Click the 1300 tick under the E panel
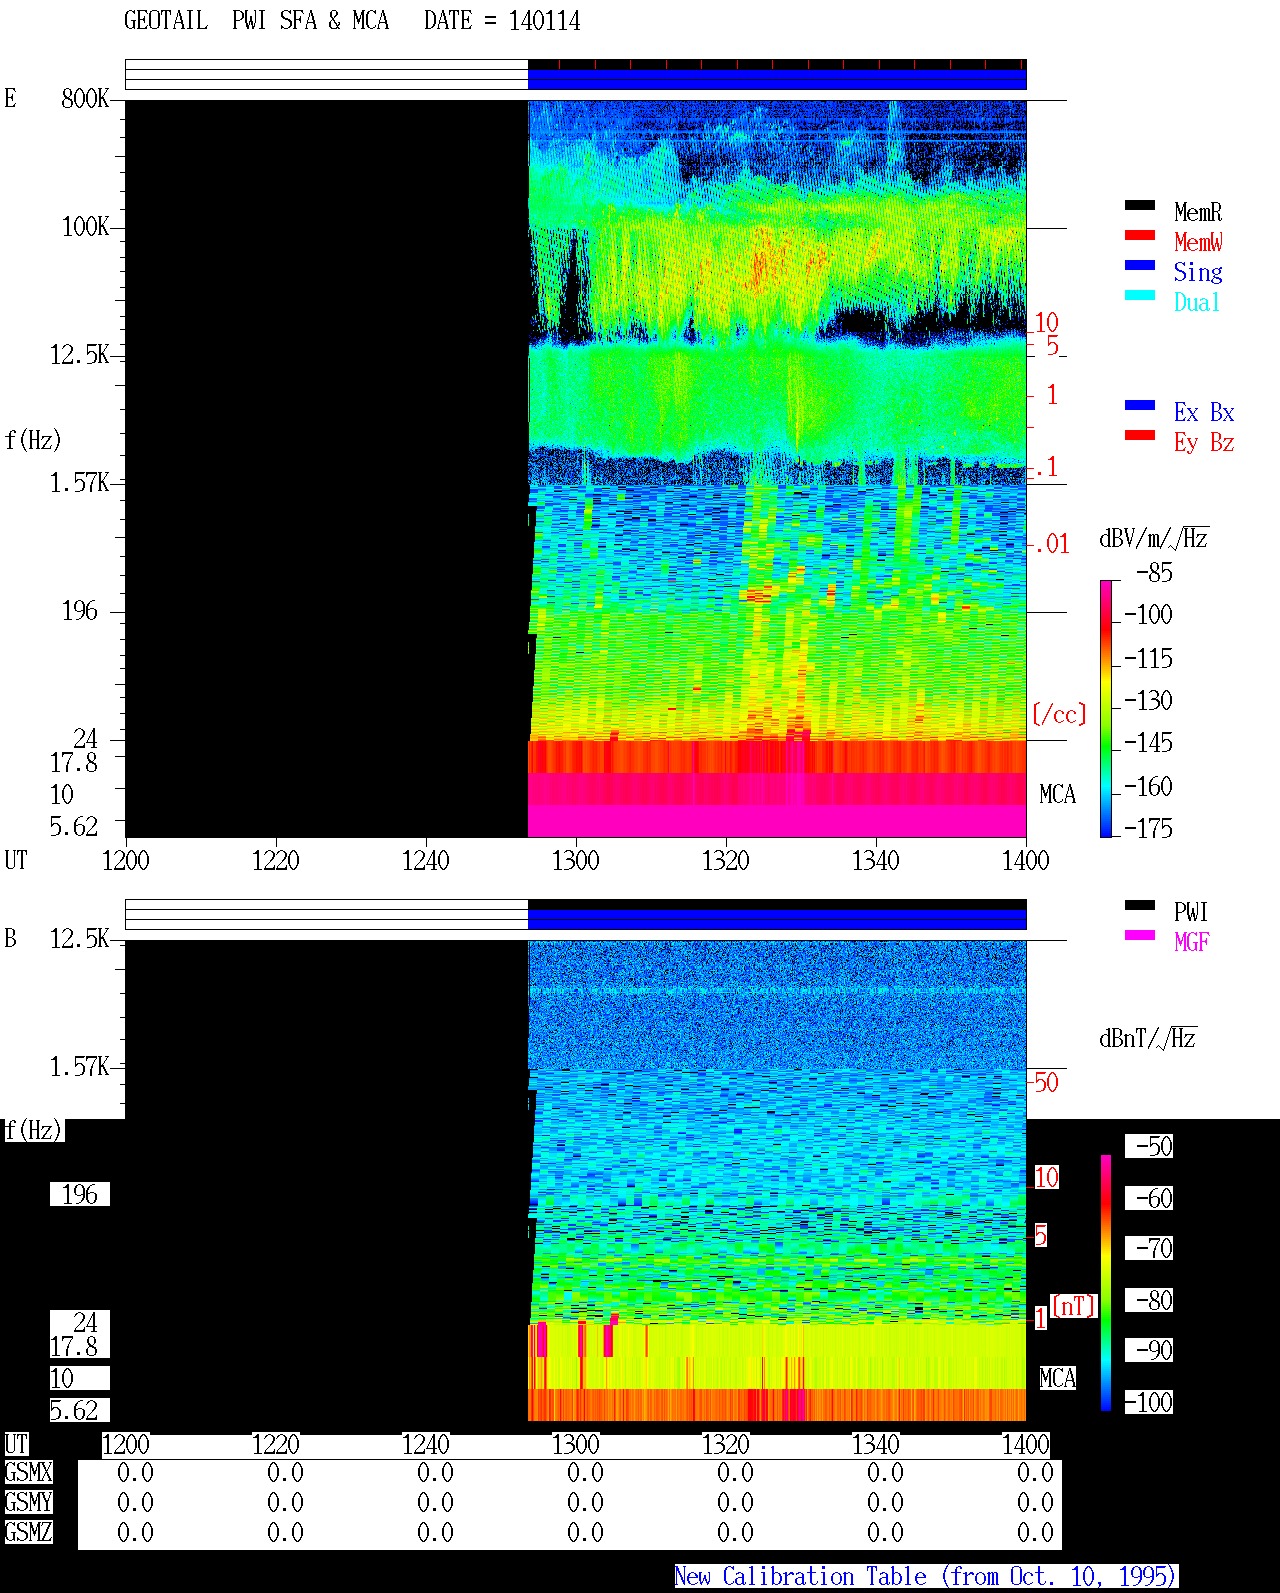Viewport: 1280px width, 1593px height. (x=576, y=860)
